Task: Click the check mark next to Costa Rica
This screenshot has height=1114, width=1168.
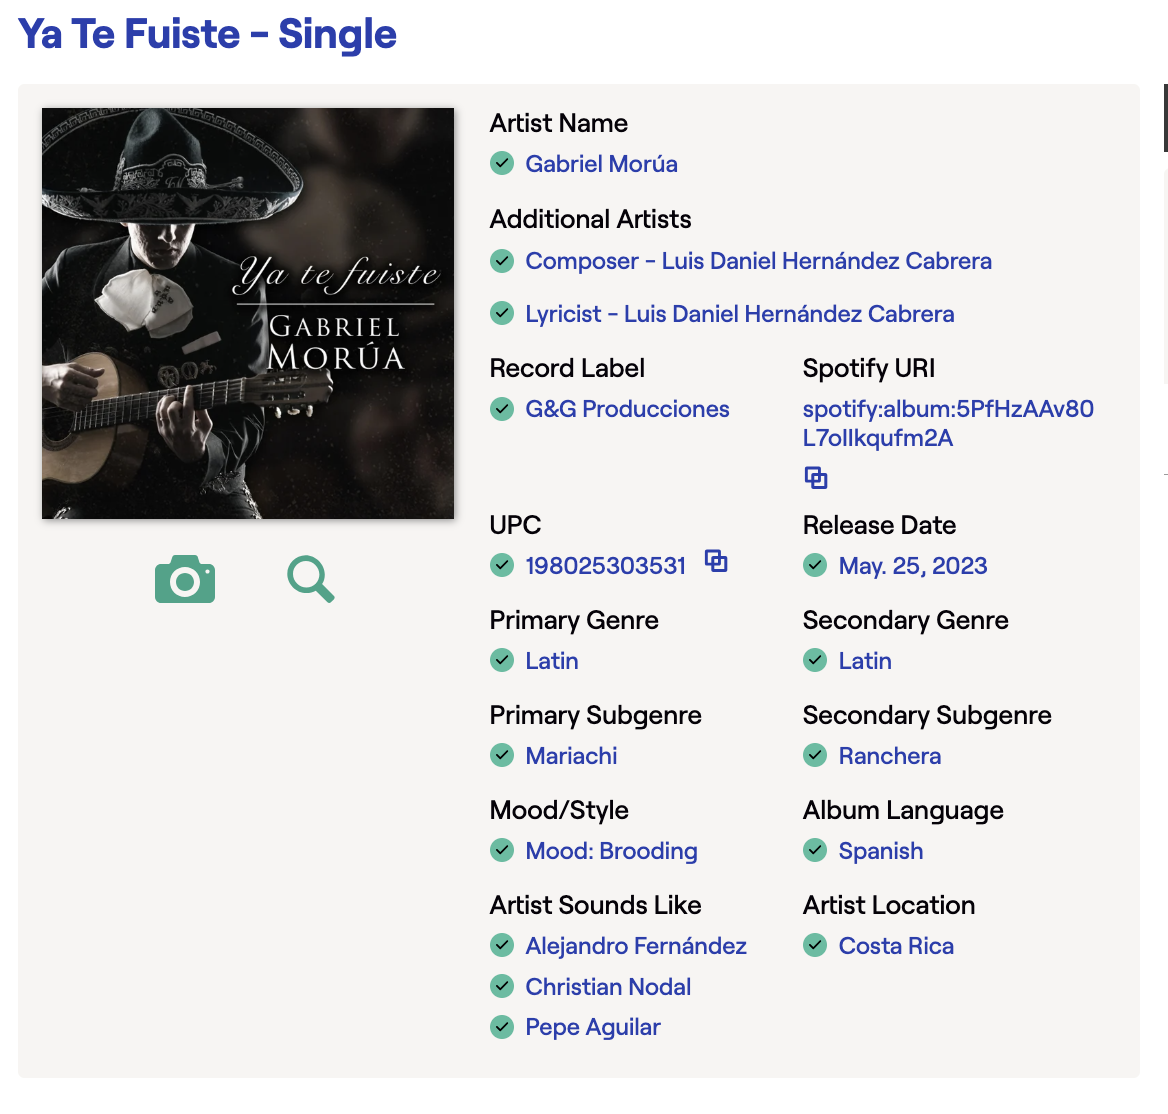Action: pos(815,946)
